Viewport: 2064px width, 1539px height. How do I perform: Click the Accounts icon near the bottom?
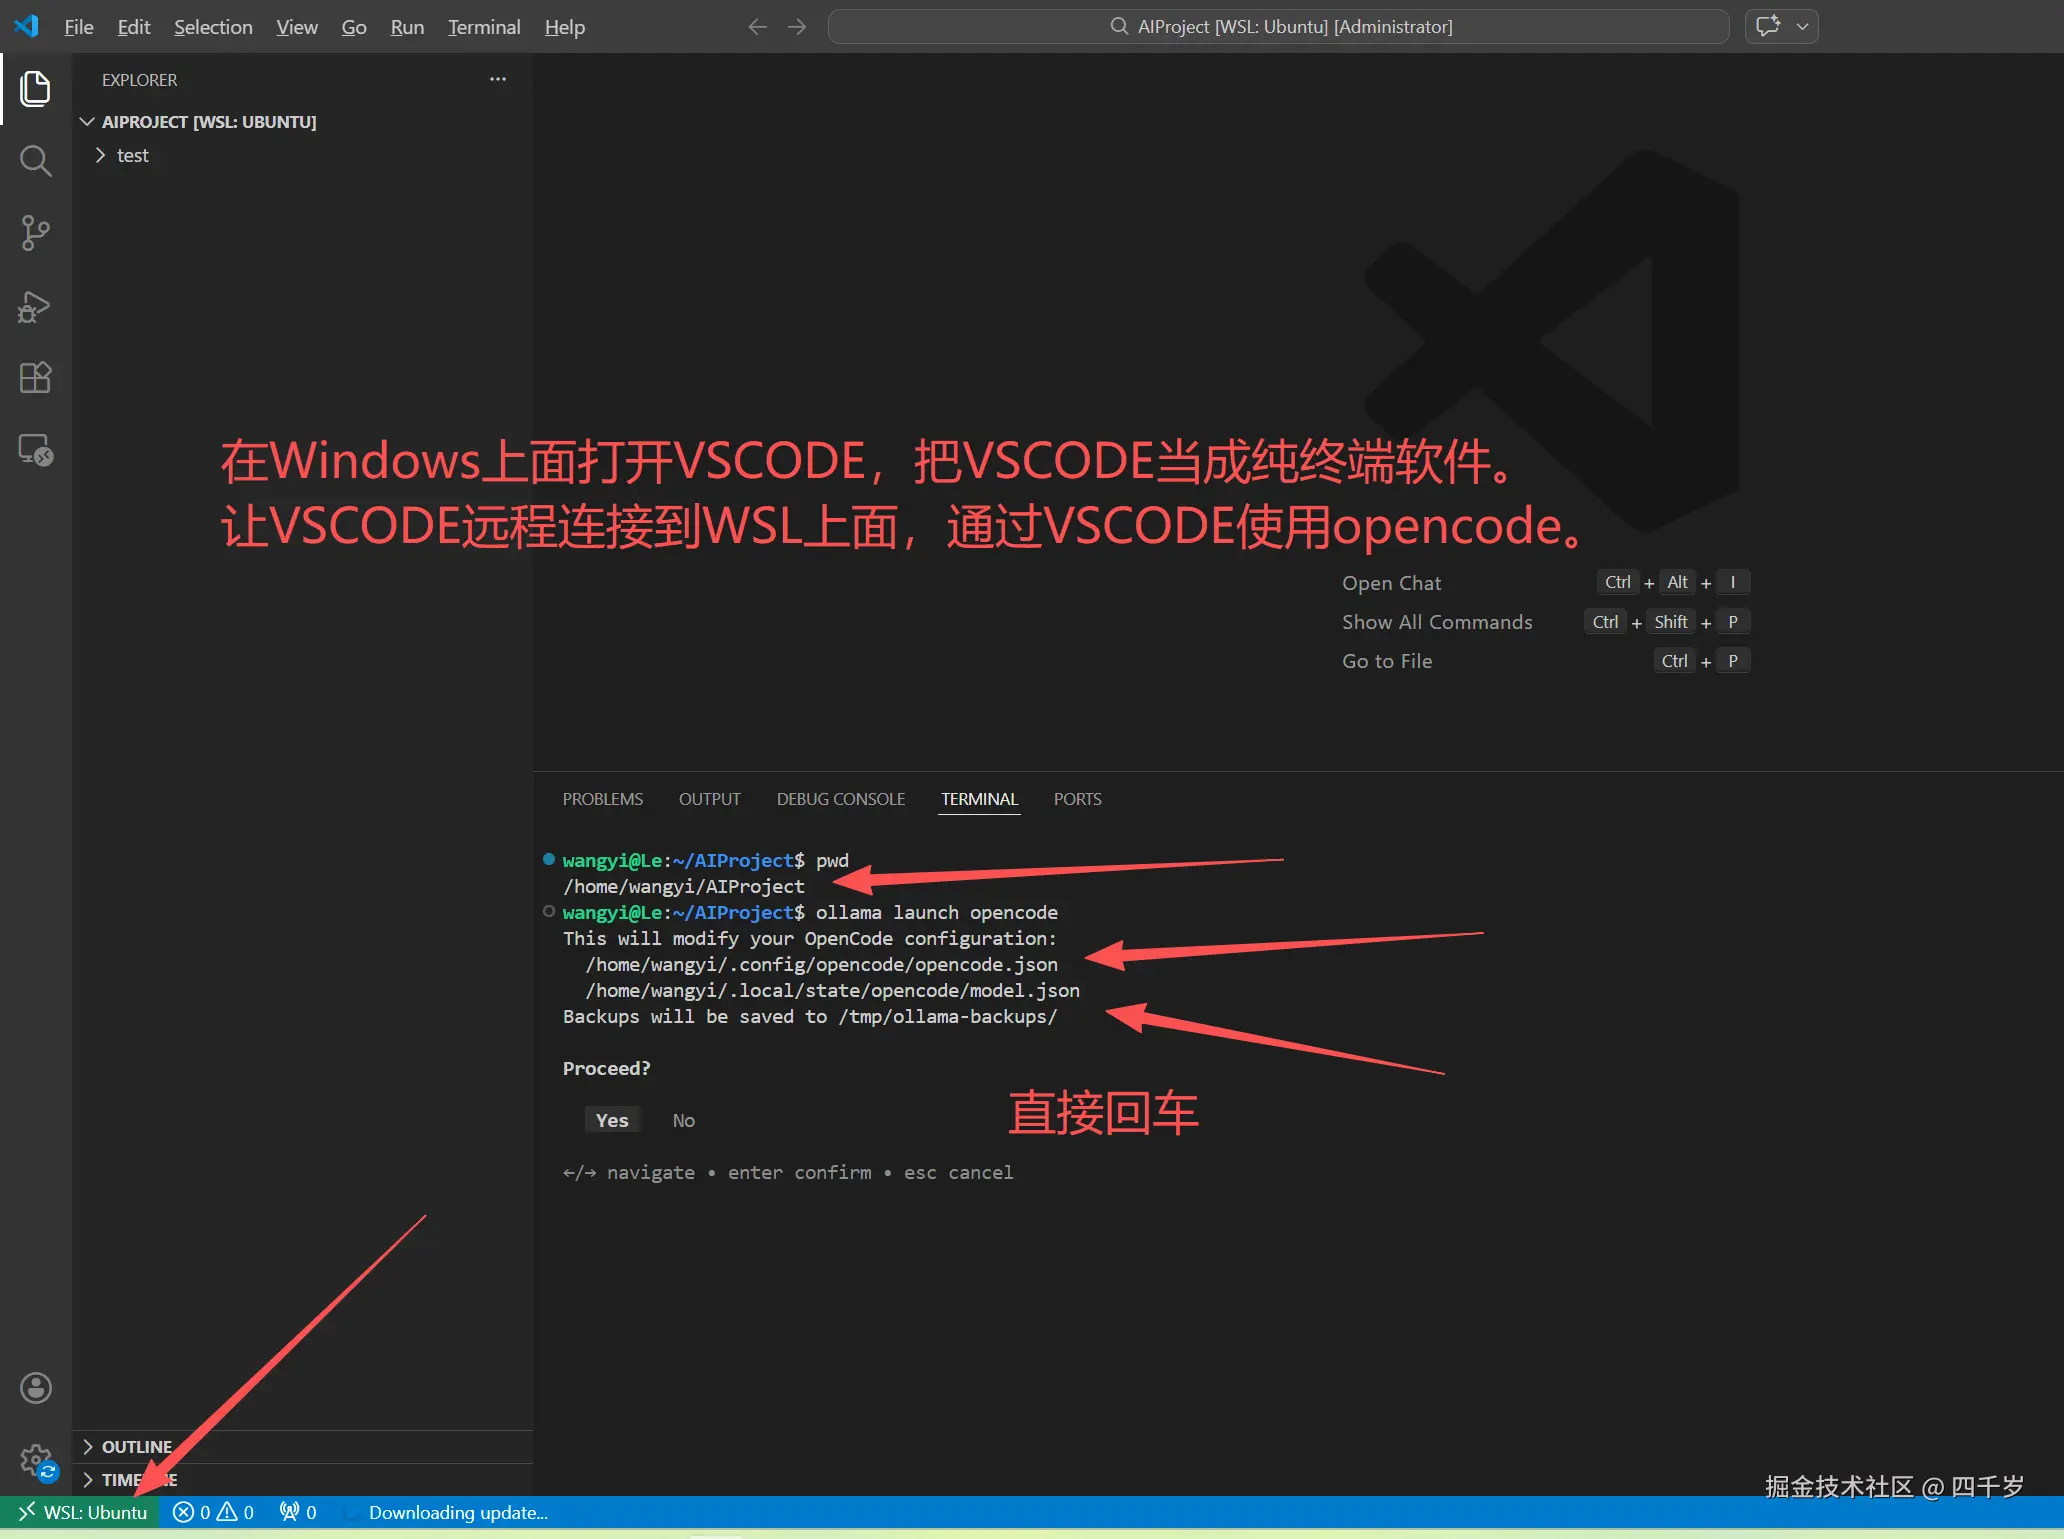[x=36, y=1387]
